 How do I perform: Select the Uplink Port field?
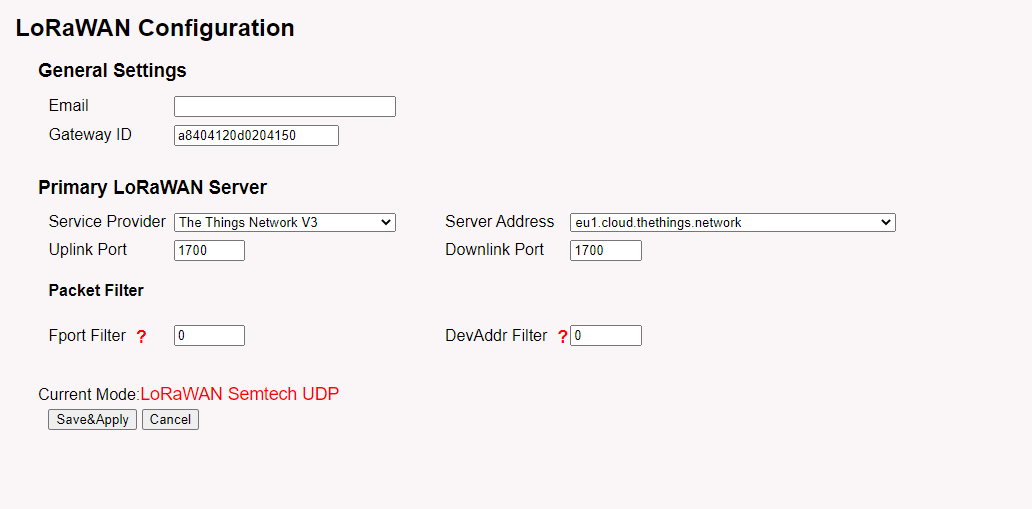tap(209, 250)
